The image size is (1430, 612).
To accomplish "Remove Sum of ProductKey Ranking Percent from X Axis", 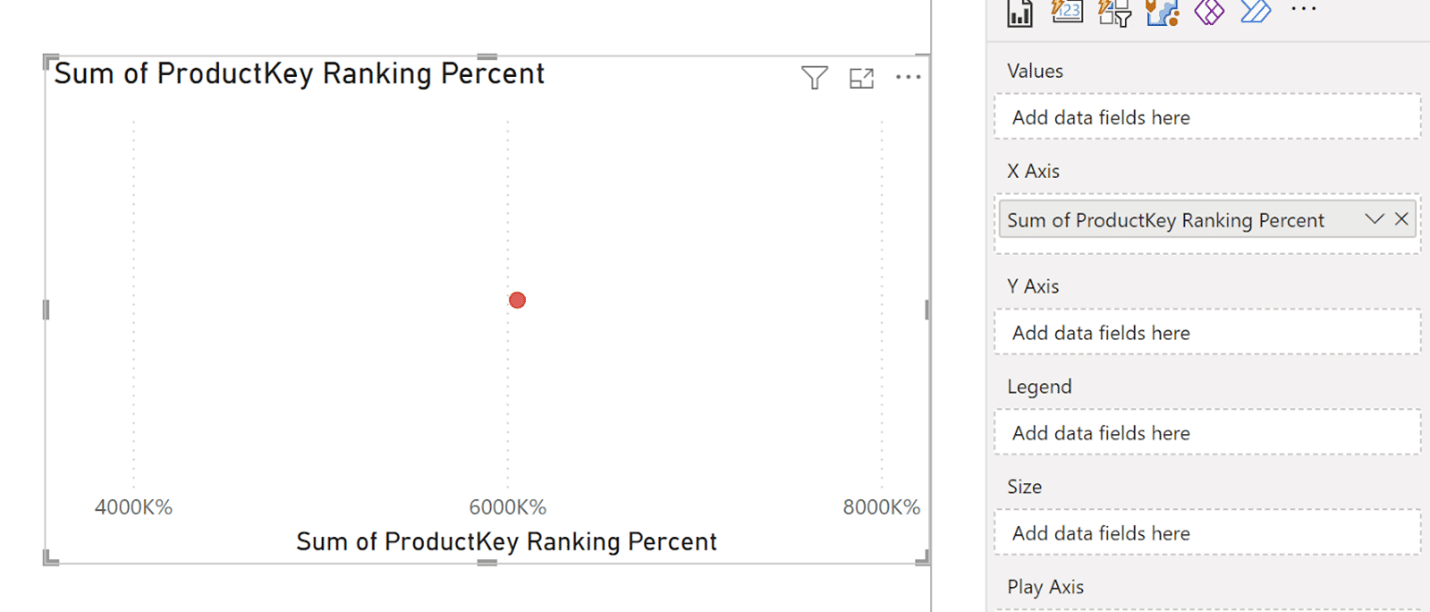I will pyautogui.click(x=1401, y=218).
